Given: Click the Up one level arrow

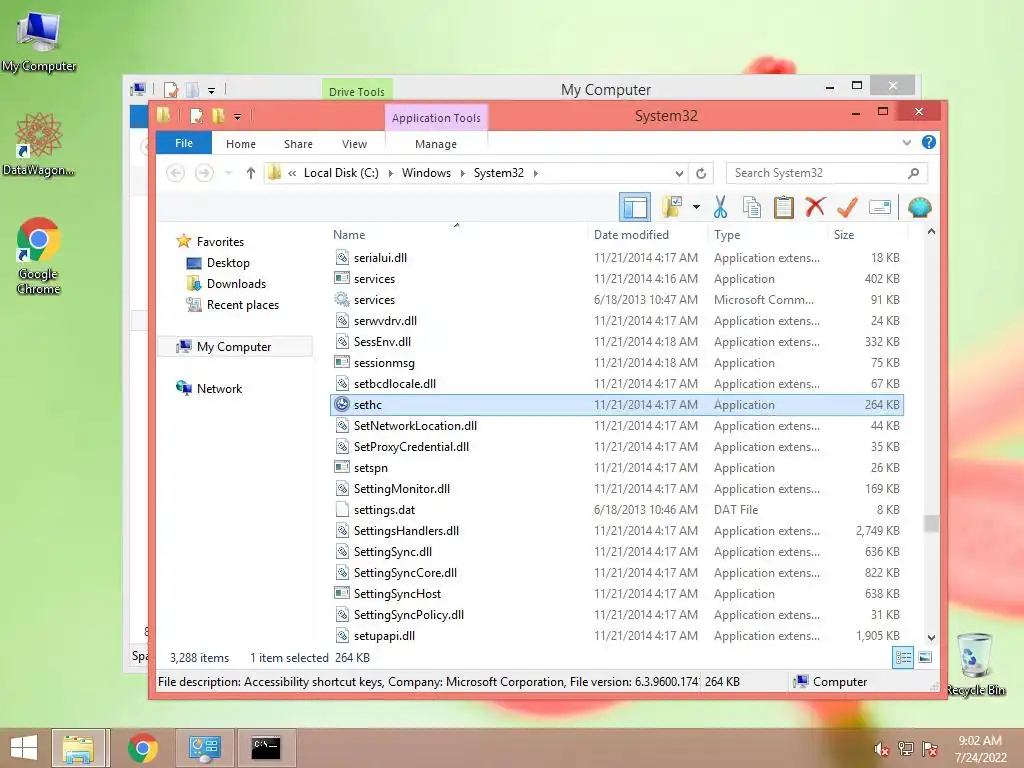Looking at the screenshot, I should pos(251,173).
